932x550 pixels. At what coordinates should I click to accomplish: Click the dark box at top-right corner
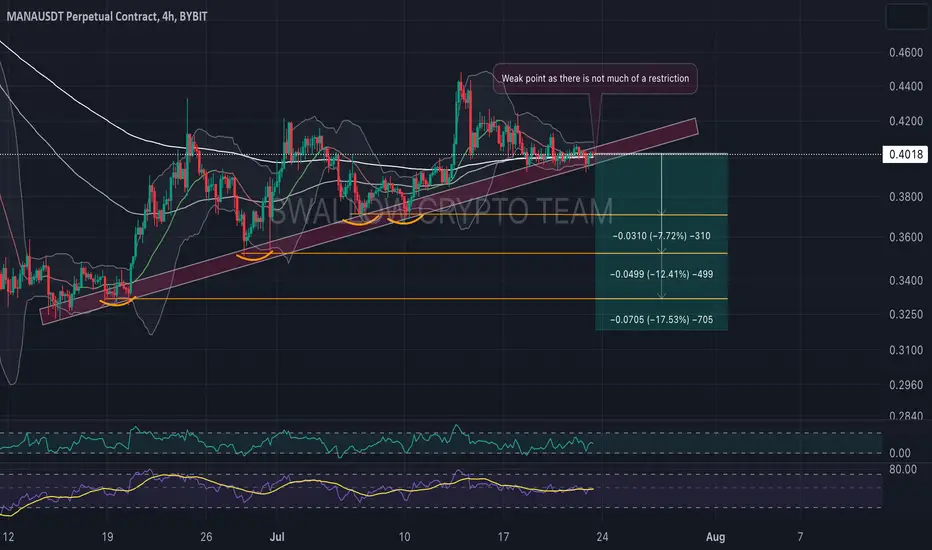(x=907, y=17)
